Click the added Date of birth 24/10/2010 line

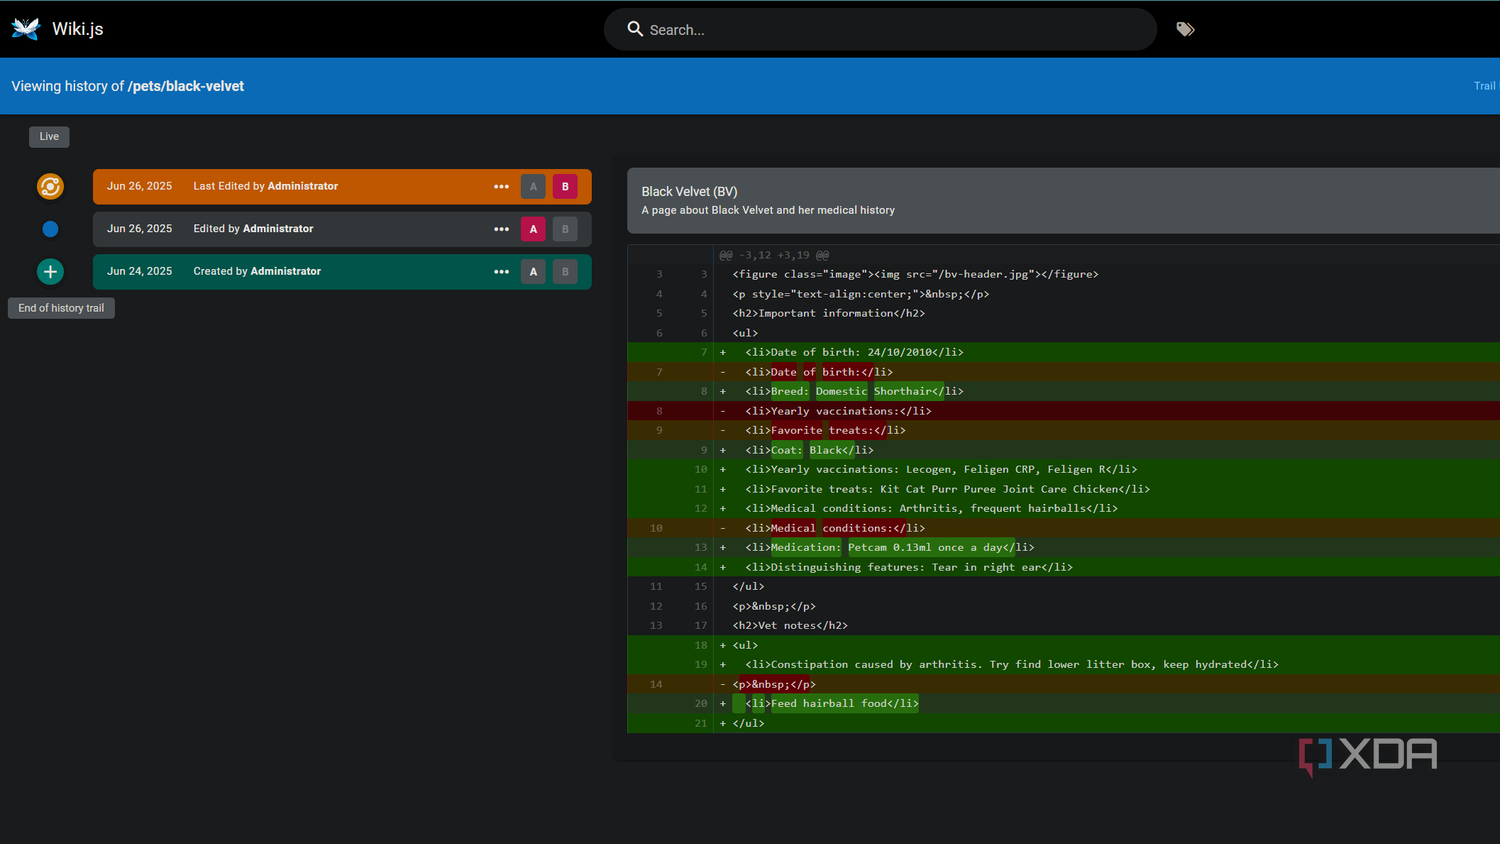(1064, 352)
